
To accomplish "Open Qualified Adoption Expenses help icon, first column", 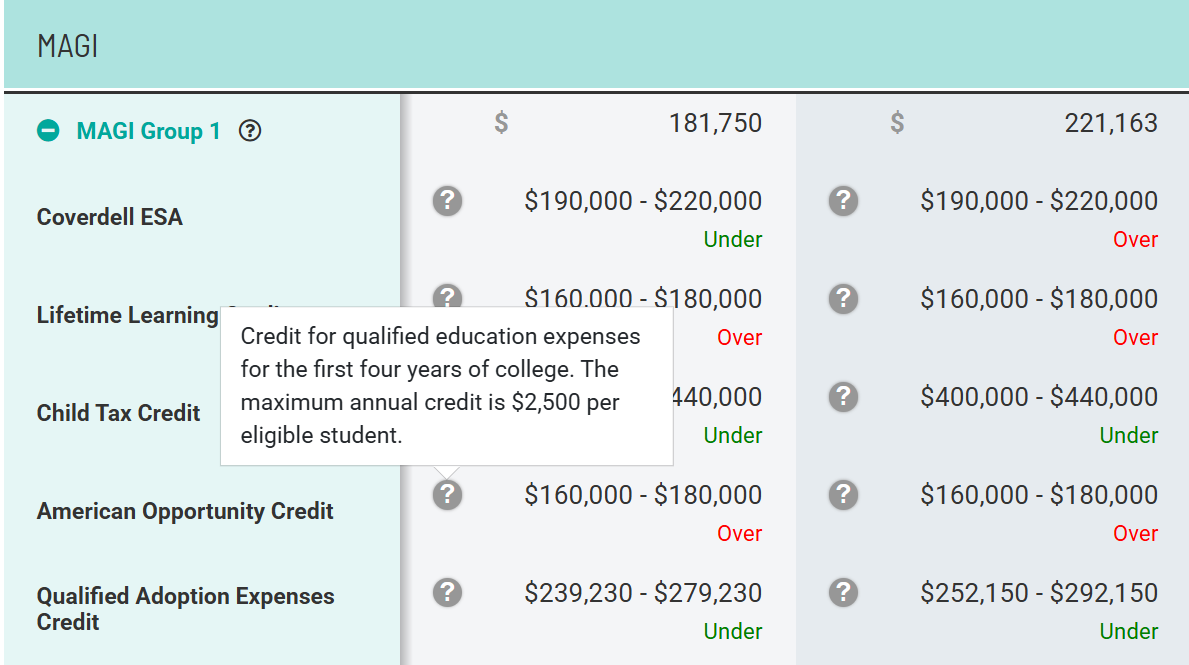I will [447, 592].
